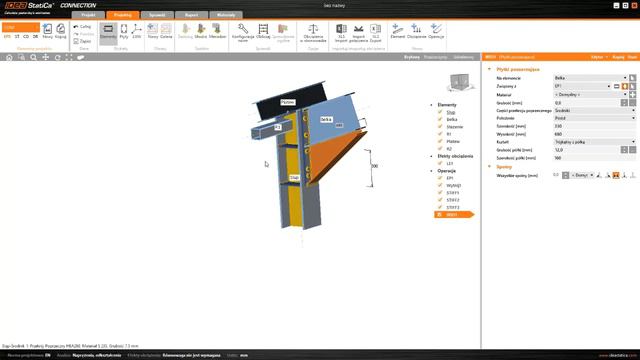Click the Wysokość [mm] value field
The image size is (640, 360).
[x=594, y=134]
